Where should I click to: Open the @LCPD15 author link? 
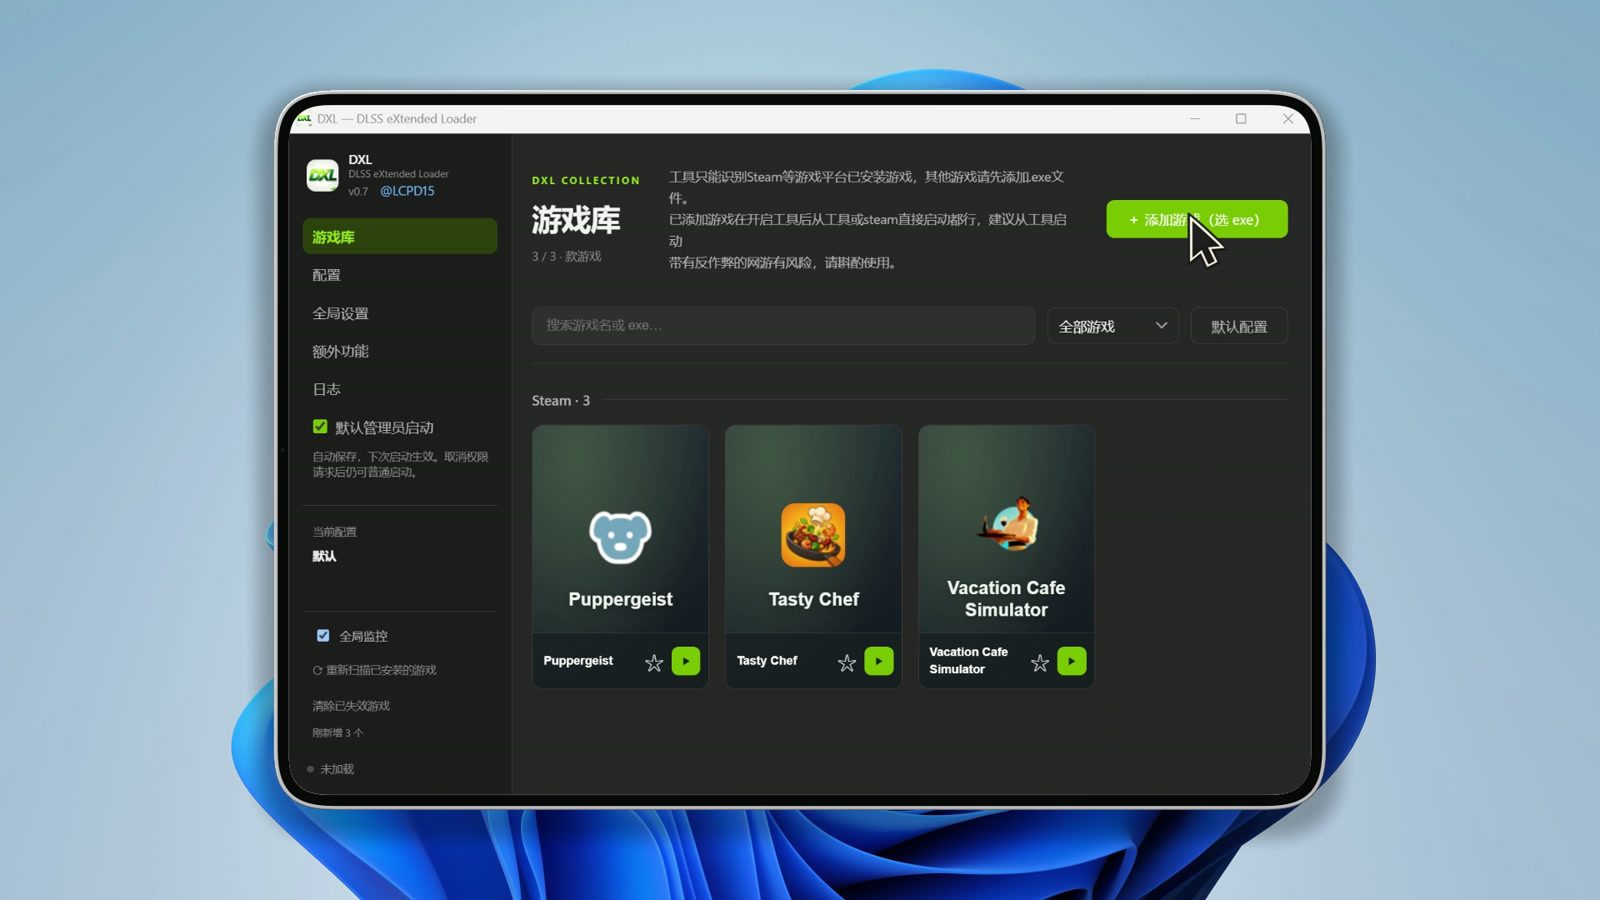407,191
